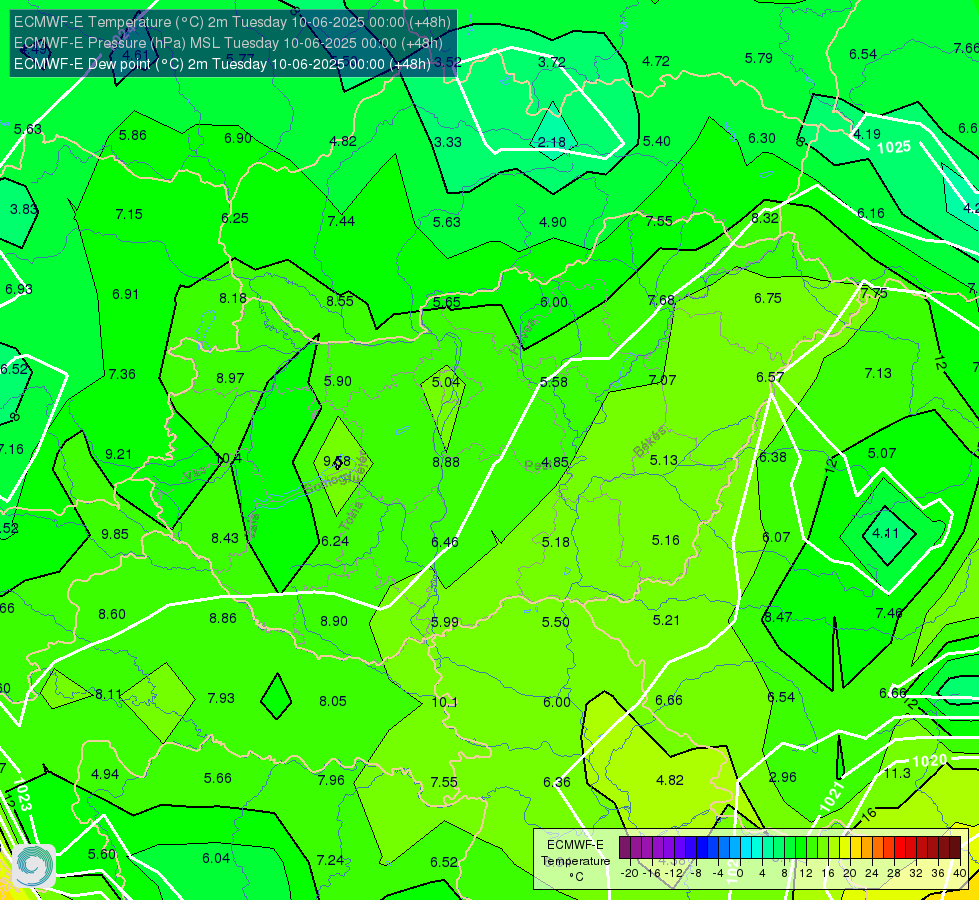Click the 7.07 dew point value
979x900 pixels.
662,380
